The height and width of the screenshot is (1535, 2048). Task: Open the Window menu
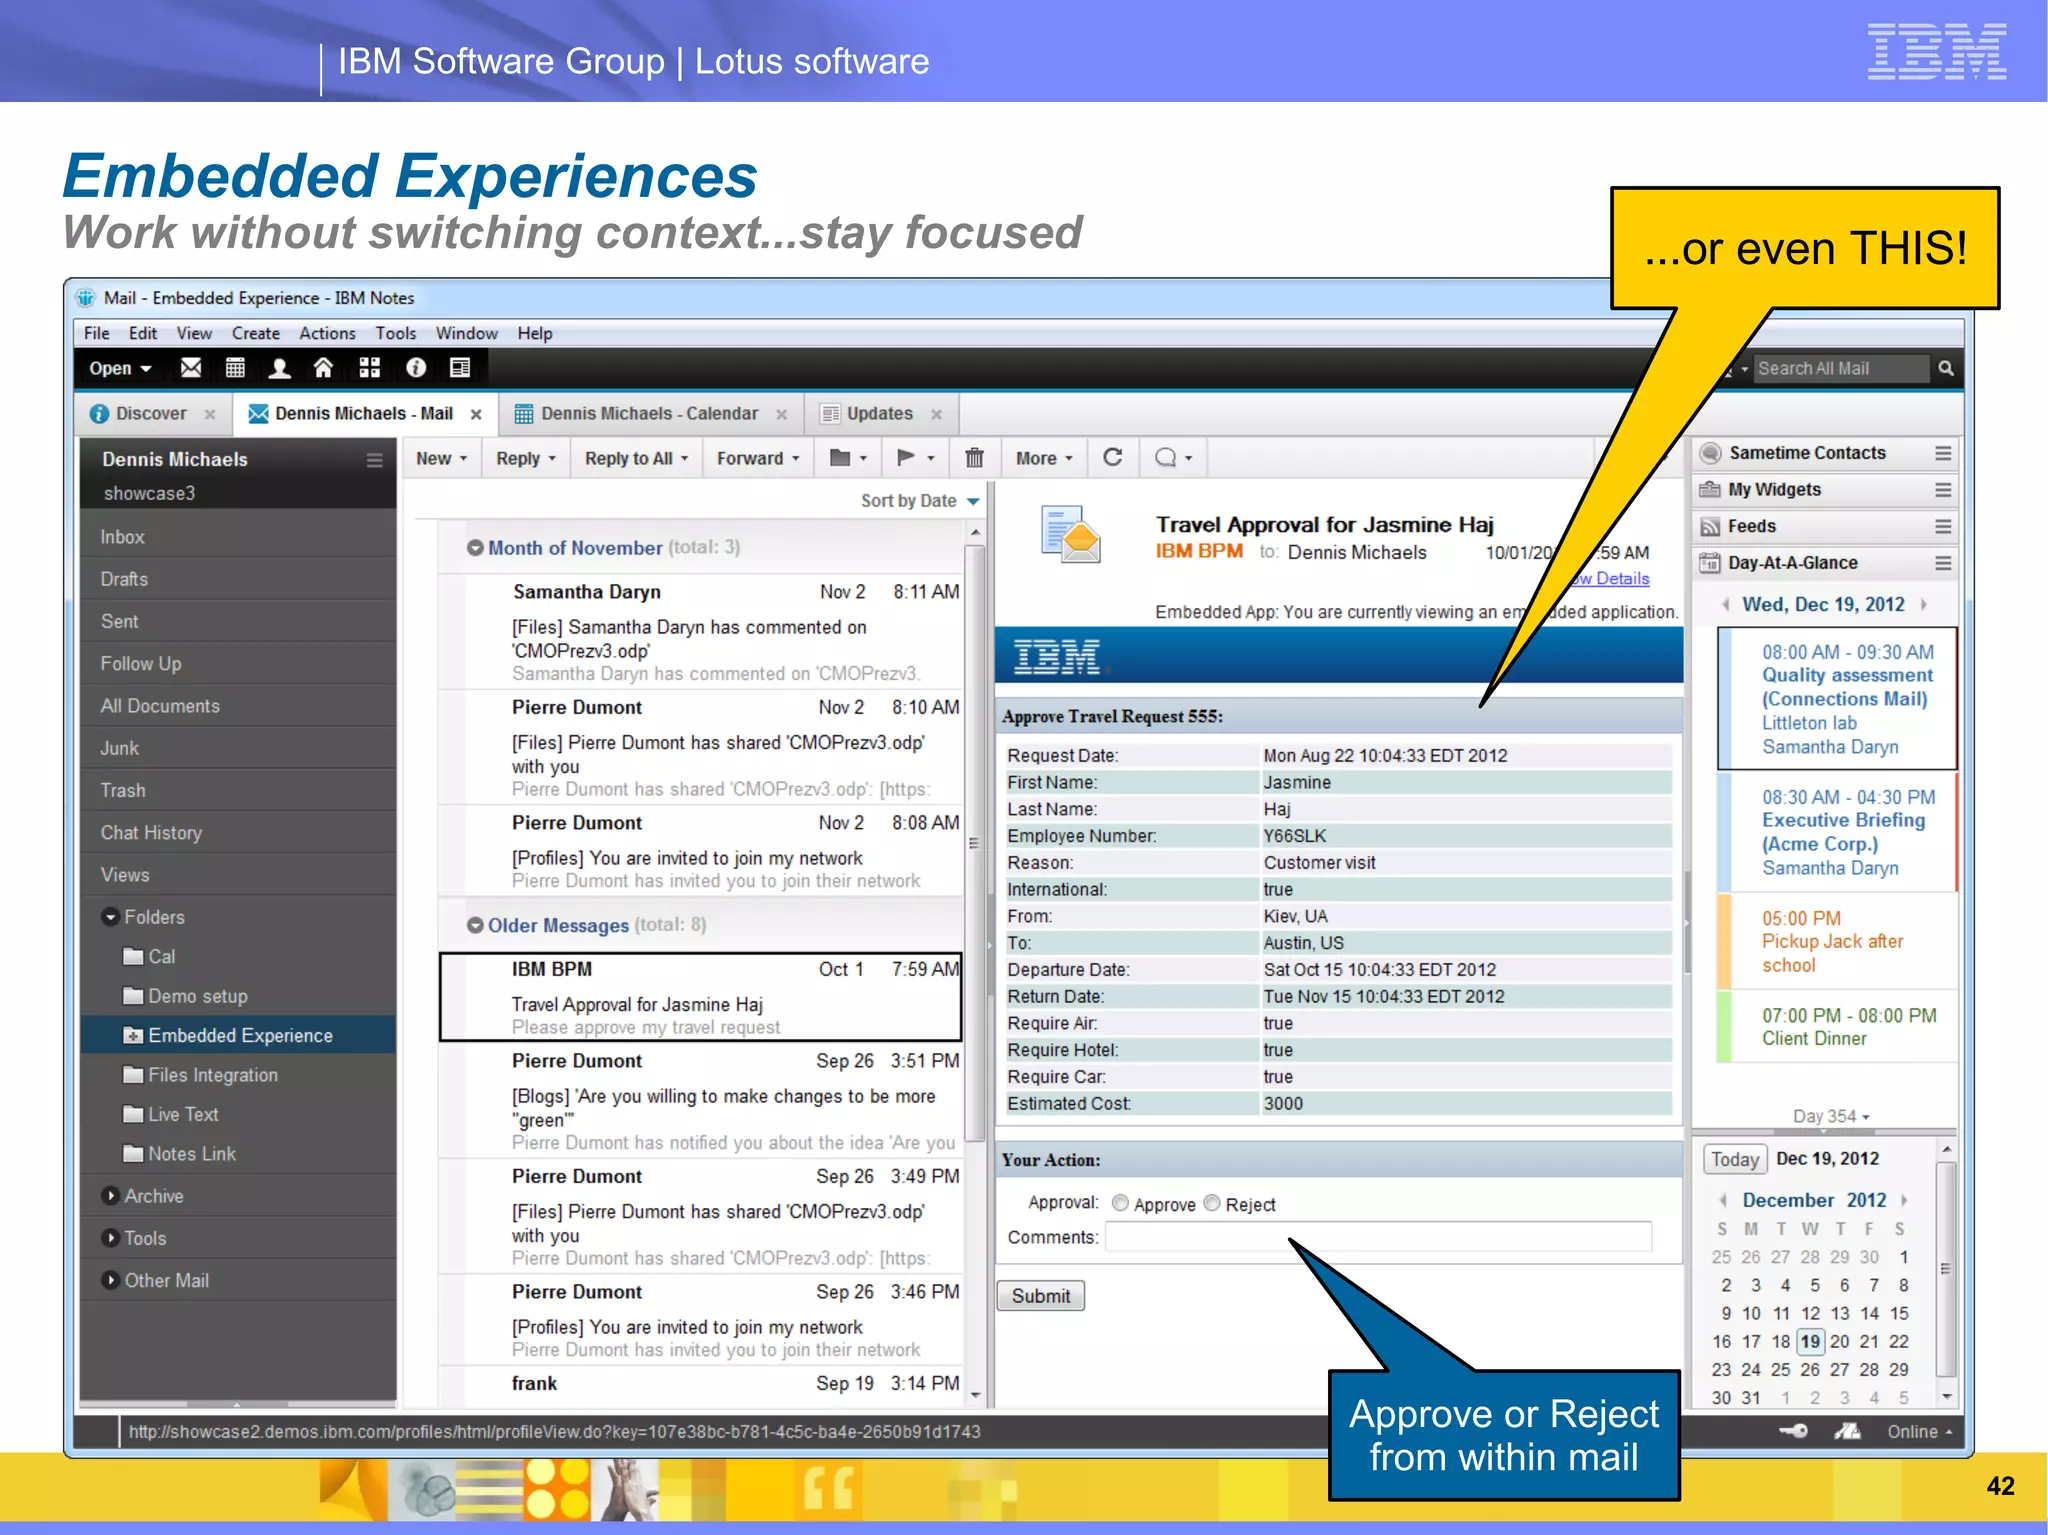point(466,333)
